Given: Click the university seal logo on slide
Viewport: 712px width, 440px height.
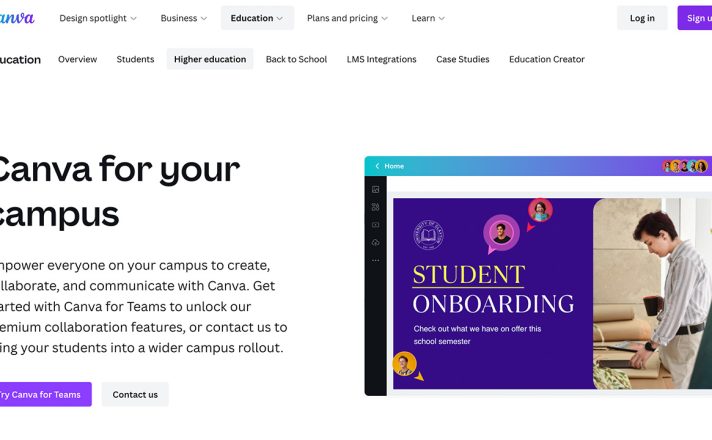Looking at the screenshot, I should tap(428, 235).
